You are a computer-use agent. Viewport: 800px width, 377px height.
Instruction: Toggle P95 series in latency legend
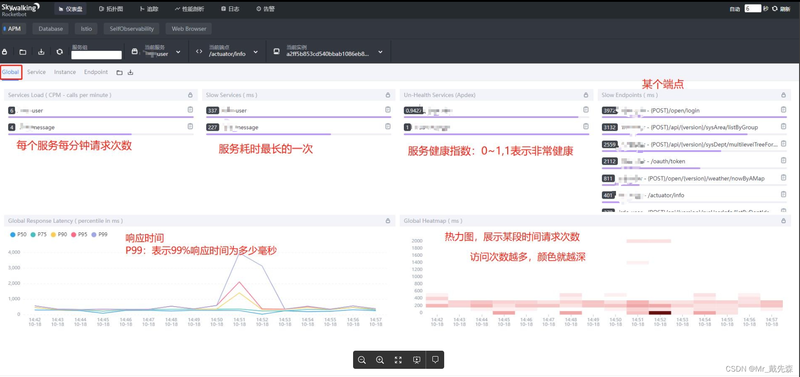coord(79,235)
